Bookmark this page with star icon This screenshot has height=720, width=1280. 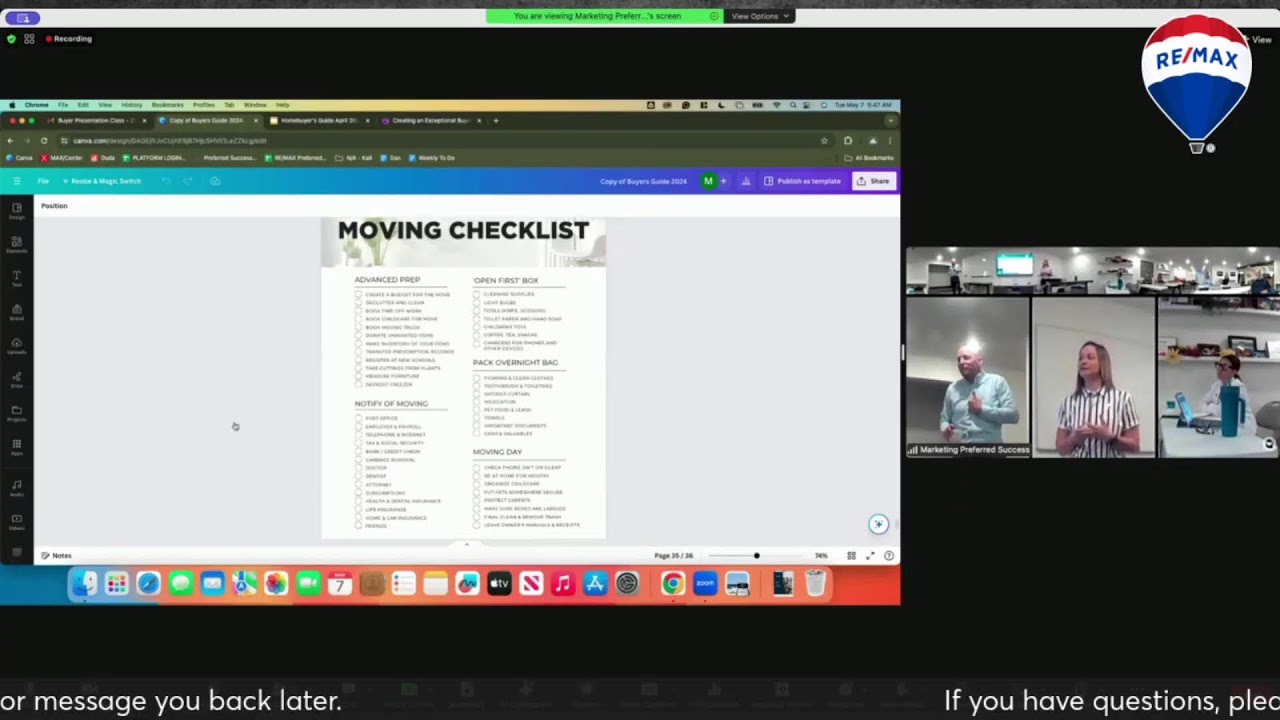(x=824, y=140)
